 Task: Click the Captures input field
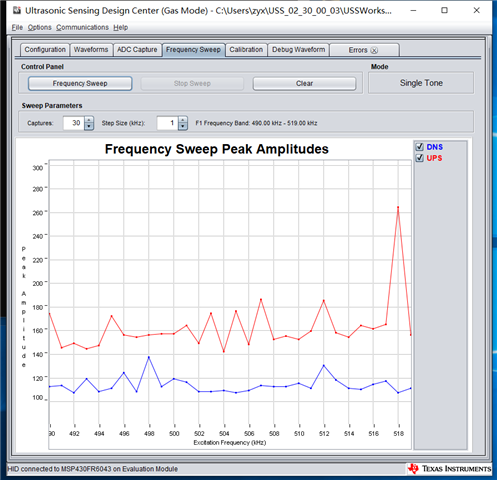click(74, 123)
